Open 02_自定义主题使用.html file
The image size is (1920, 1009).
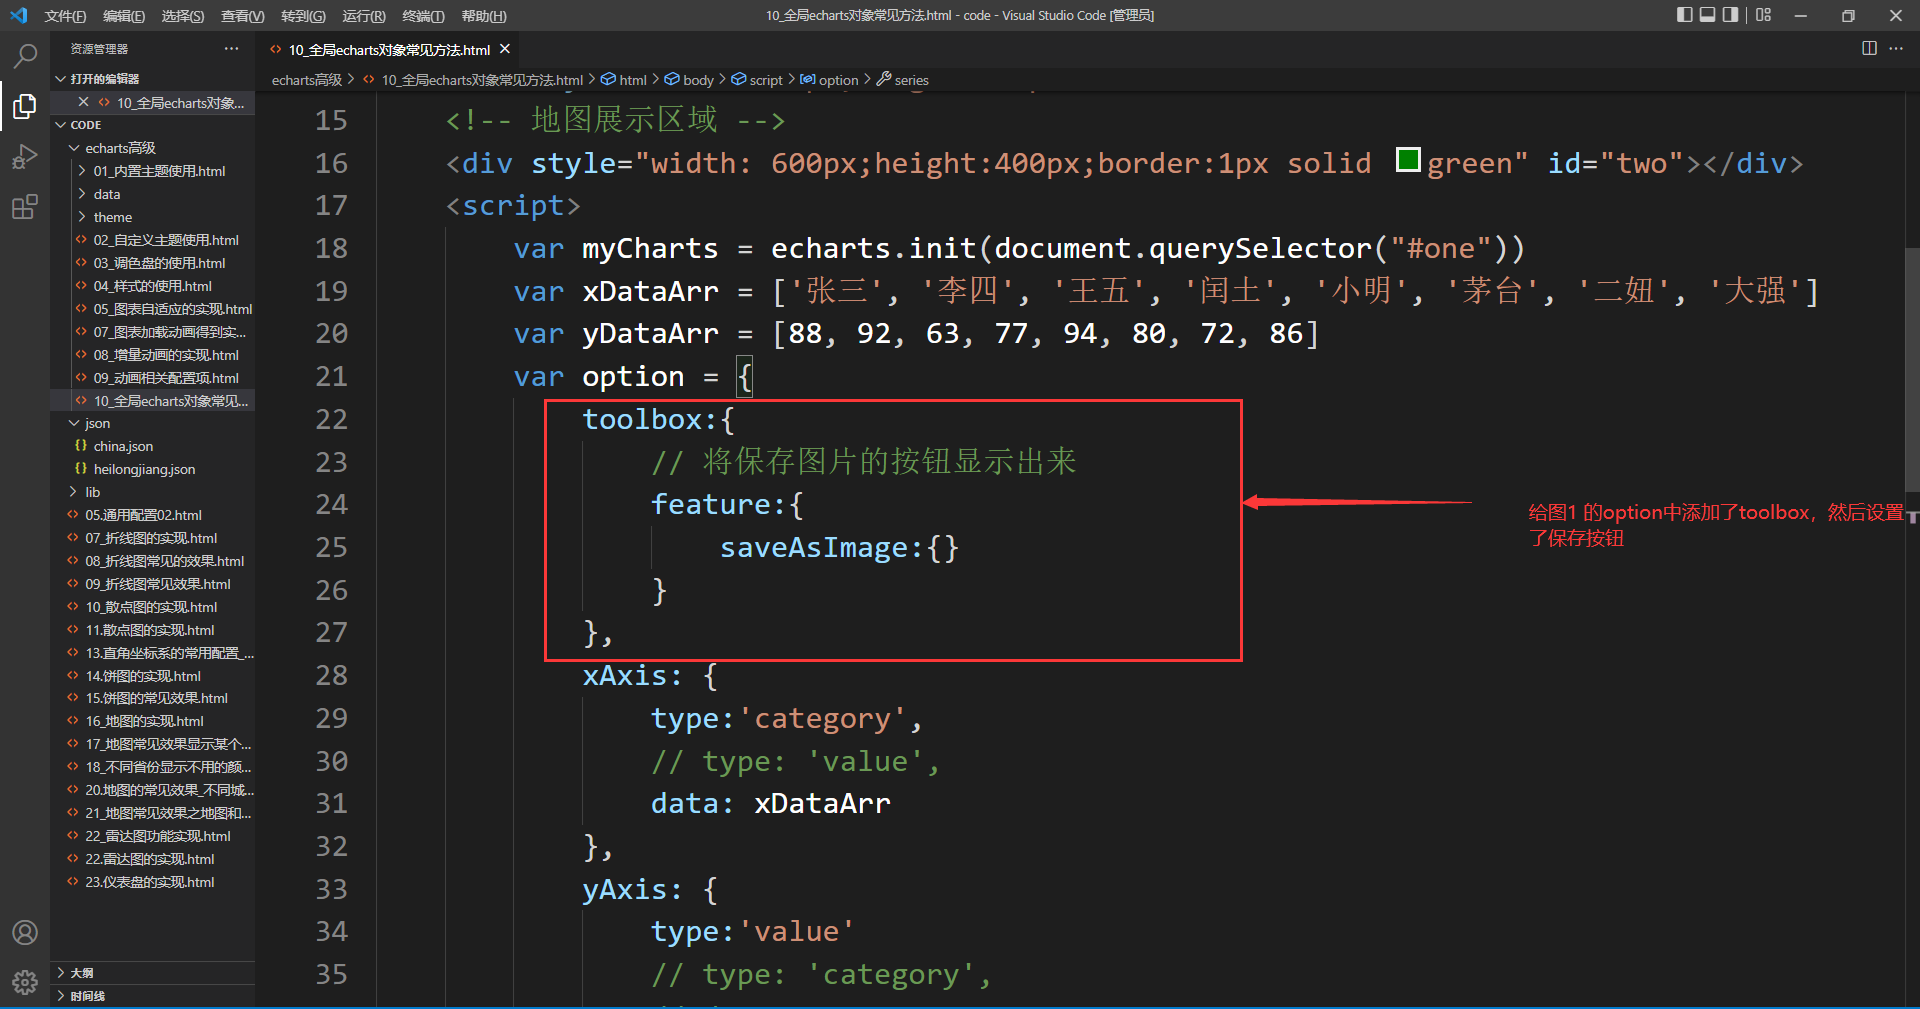coord(166,240)
